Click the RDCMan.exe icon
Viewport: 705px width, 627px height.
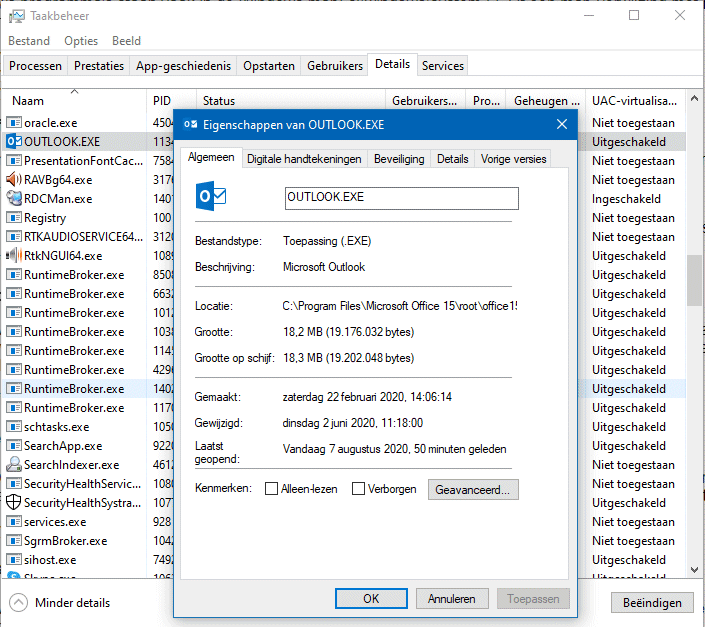[14, 199]
